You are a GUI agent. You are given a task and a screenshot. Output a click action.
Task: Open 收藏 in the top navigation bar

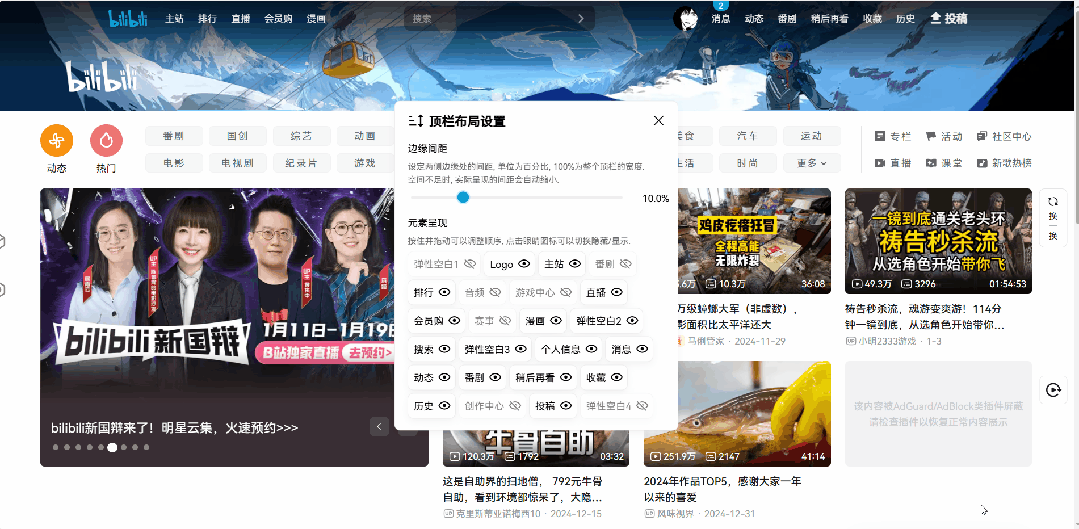[873, 19]
